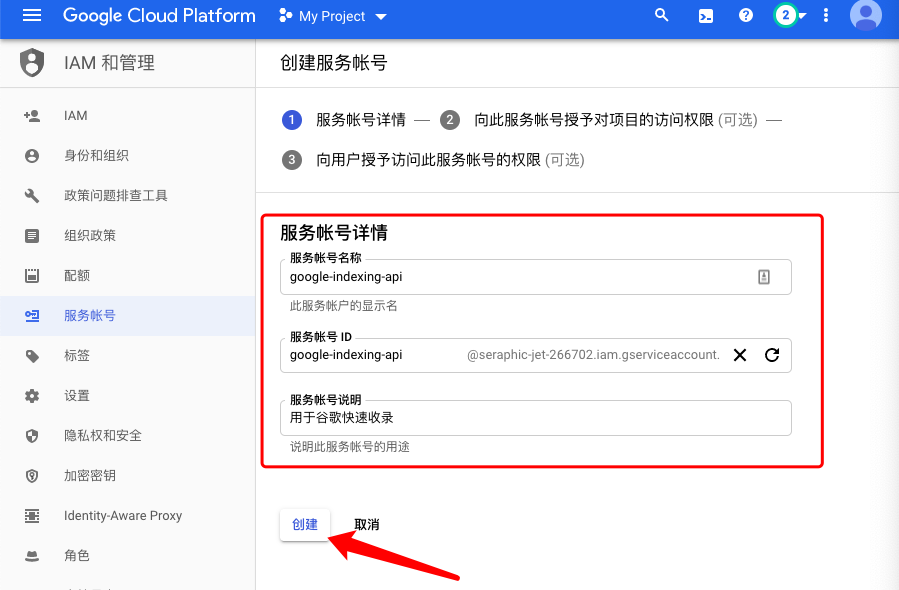The width and height of the screenshot is (899, 590).
Task: Click the policy troubleshooter wrench icon
Action: (32, 196)
